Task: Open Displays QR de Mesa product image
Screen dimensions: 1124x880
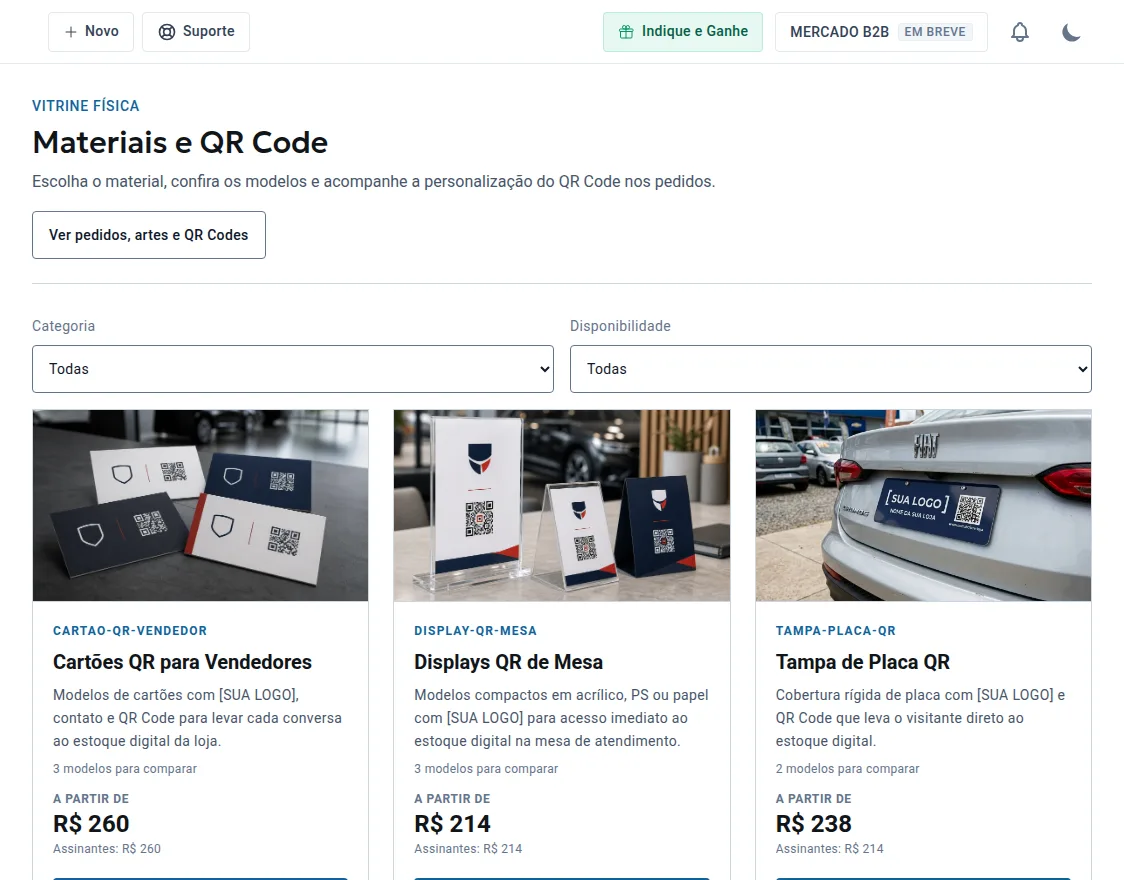Action: click(x=562, y=505)
